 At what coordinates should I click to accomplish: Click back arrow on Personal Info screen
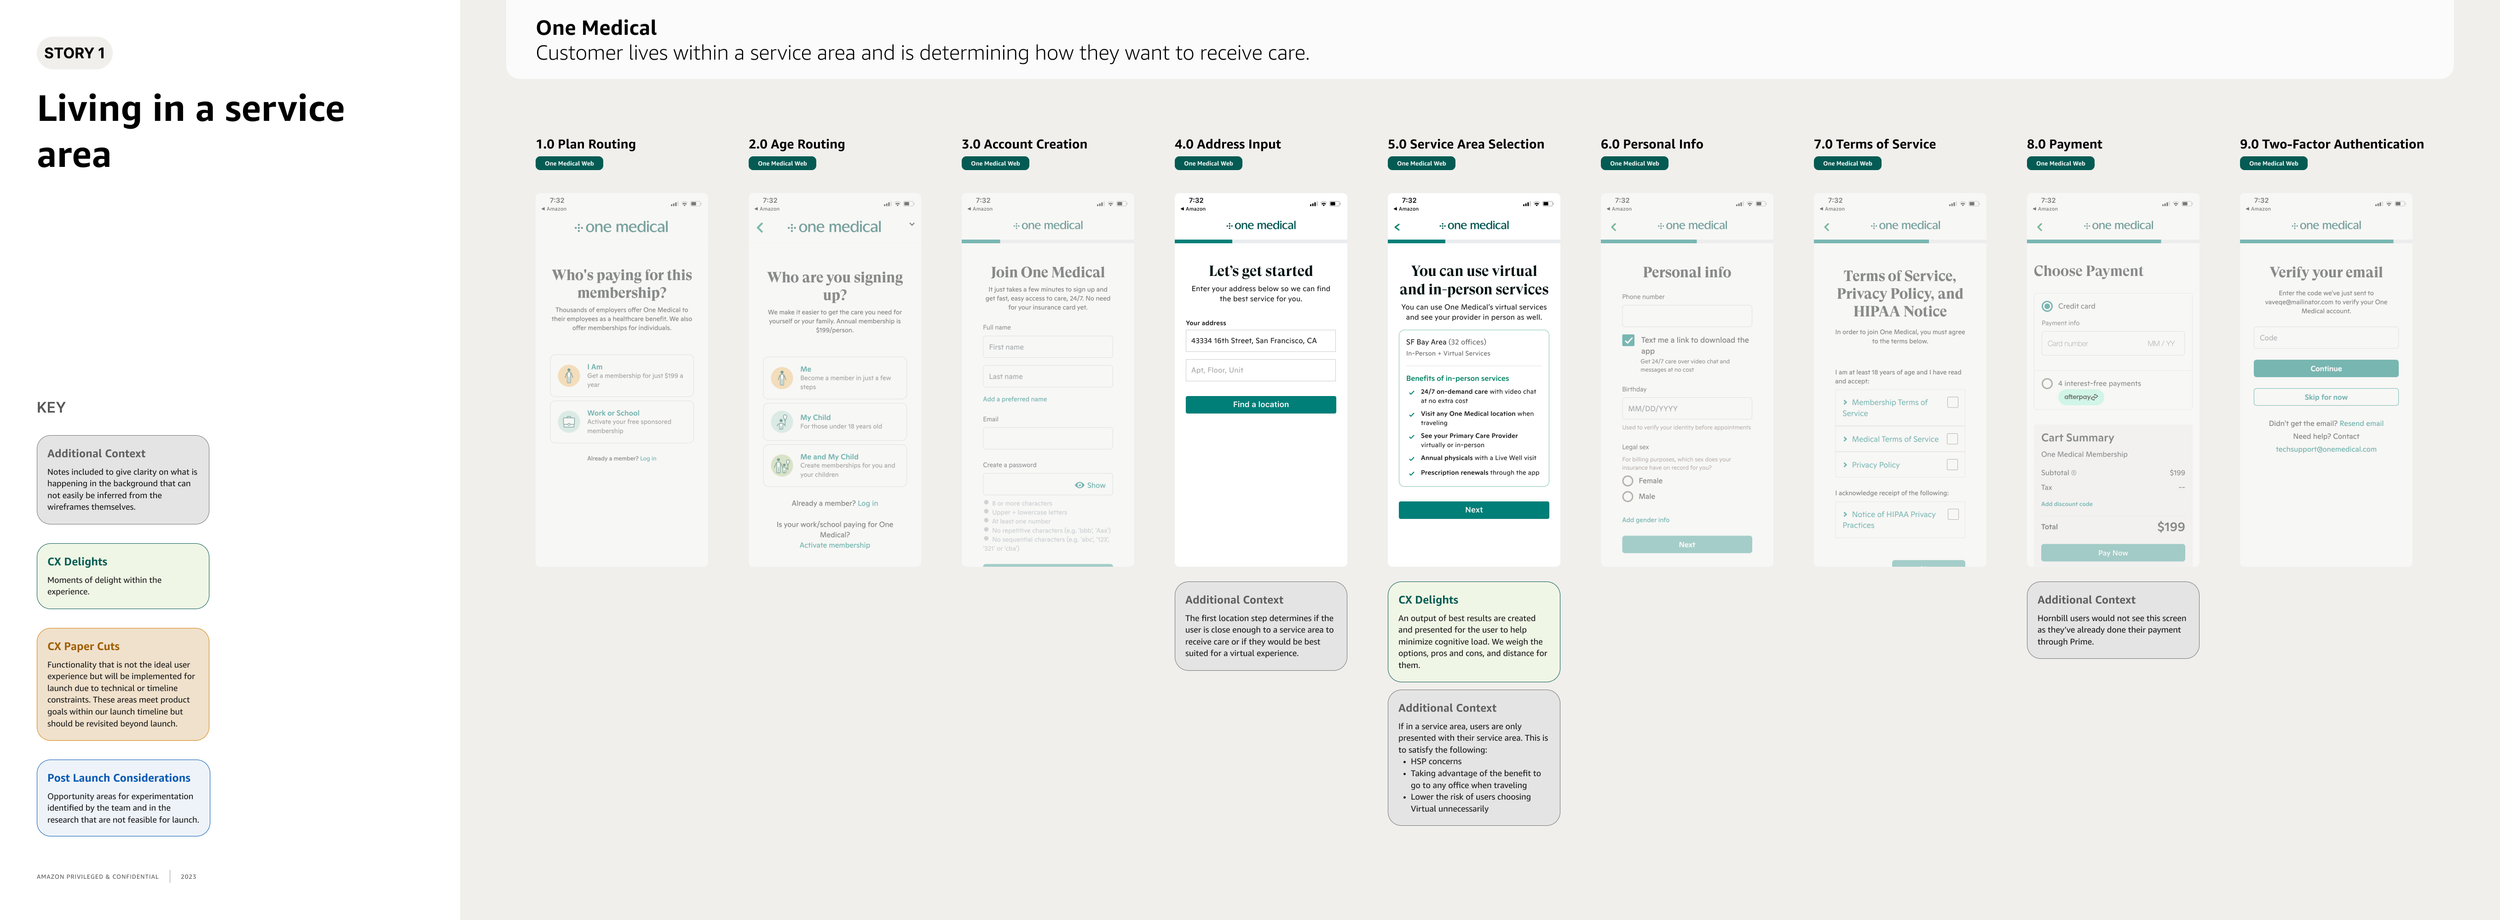(x=1613, y=227)
